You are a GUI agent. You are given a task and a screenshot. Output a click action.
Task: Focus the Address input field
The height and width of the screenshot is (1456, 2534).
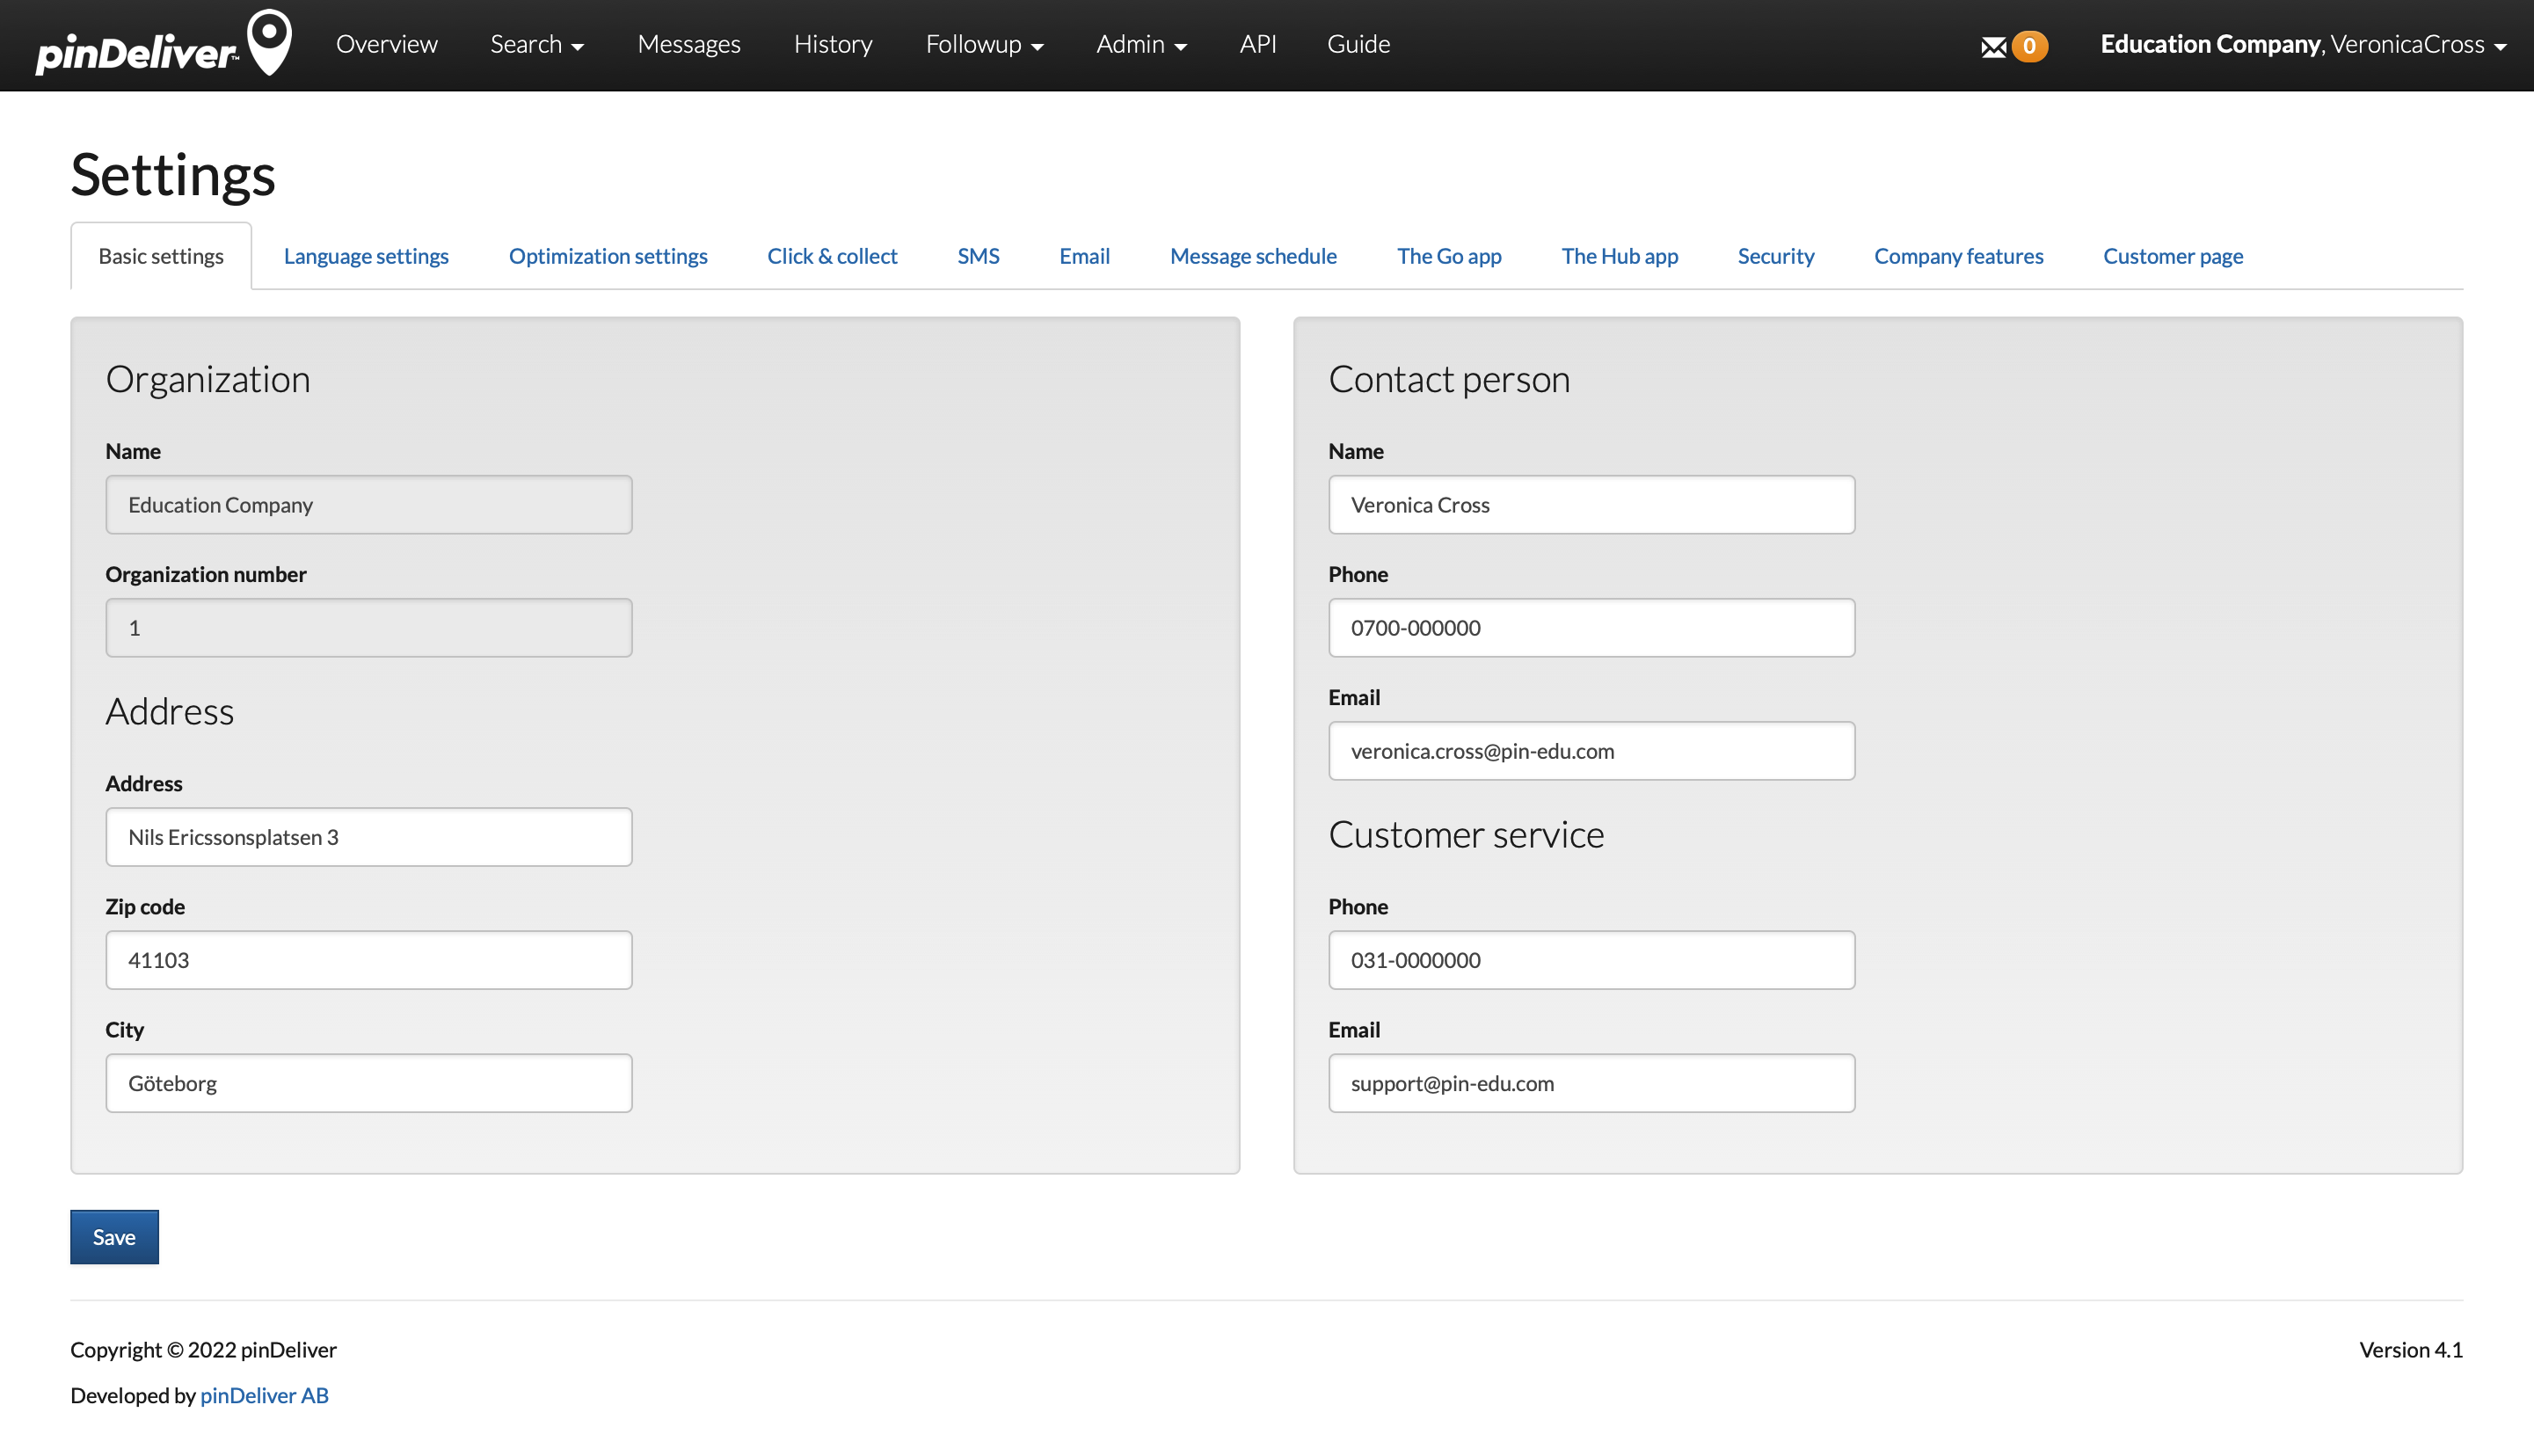pyautogui.click(x=369, y=837)
